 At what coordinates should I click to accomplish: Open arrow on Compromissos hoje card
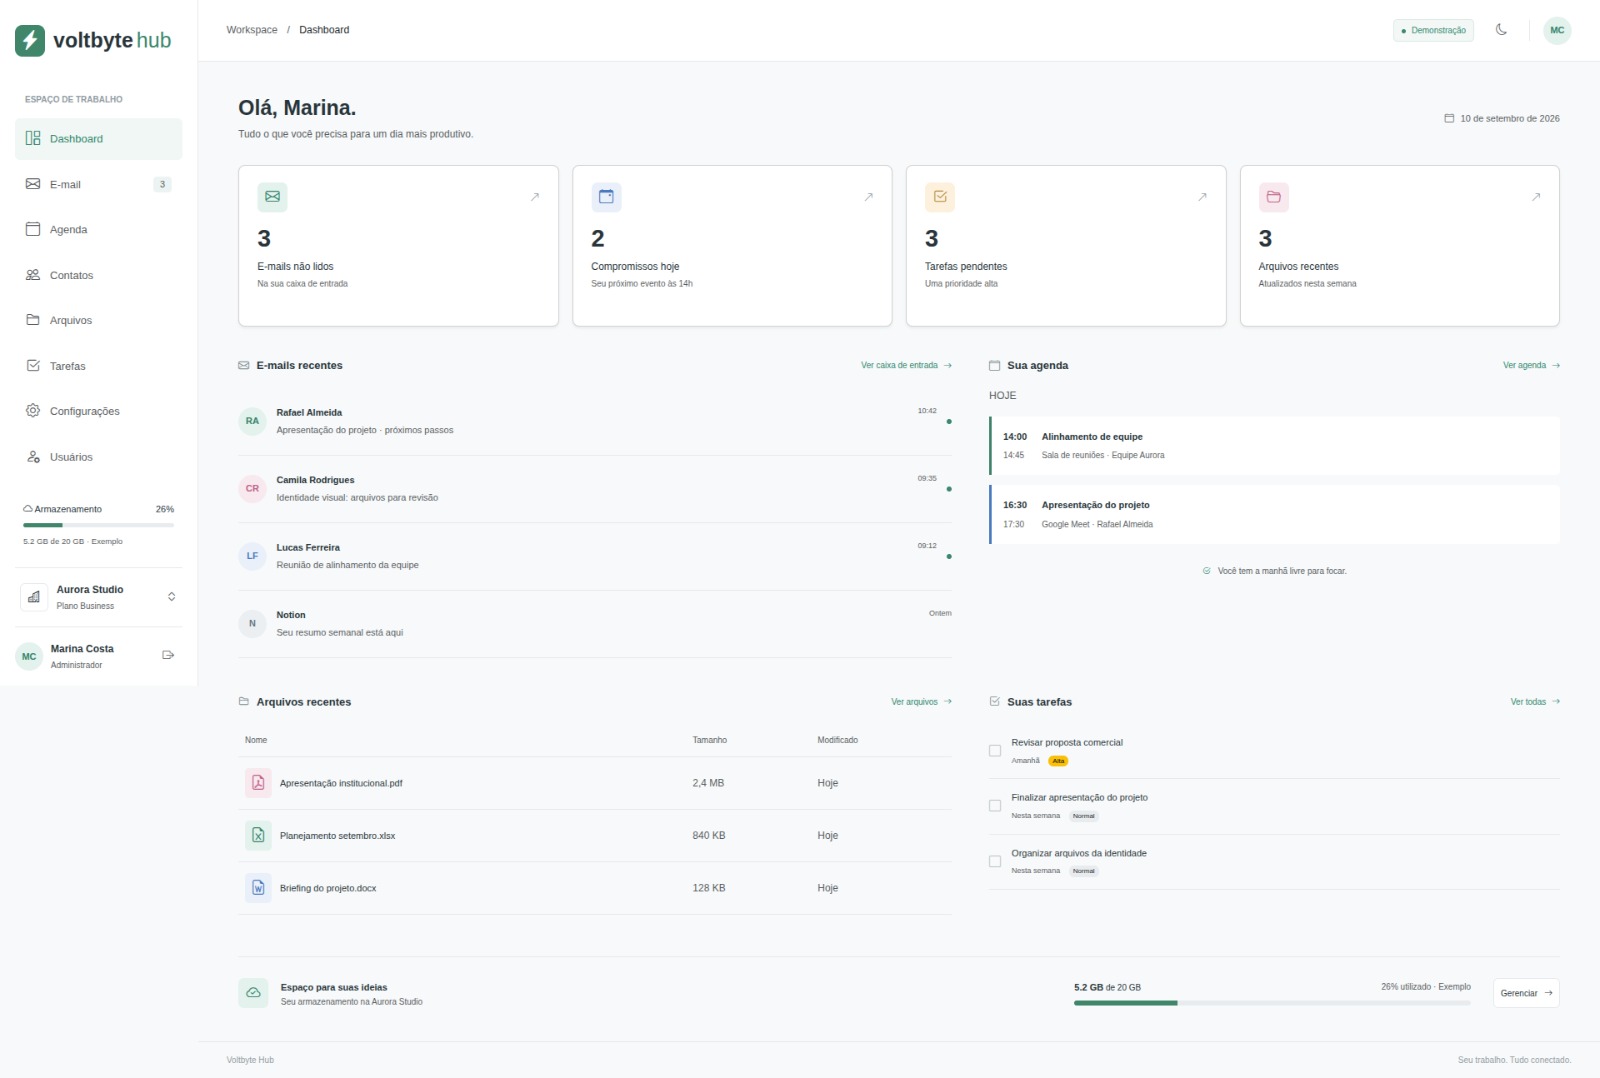pyautogui.click(x=869, y=197)
